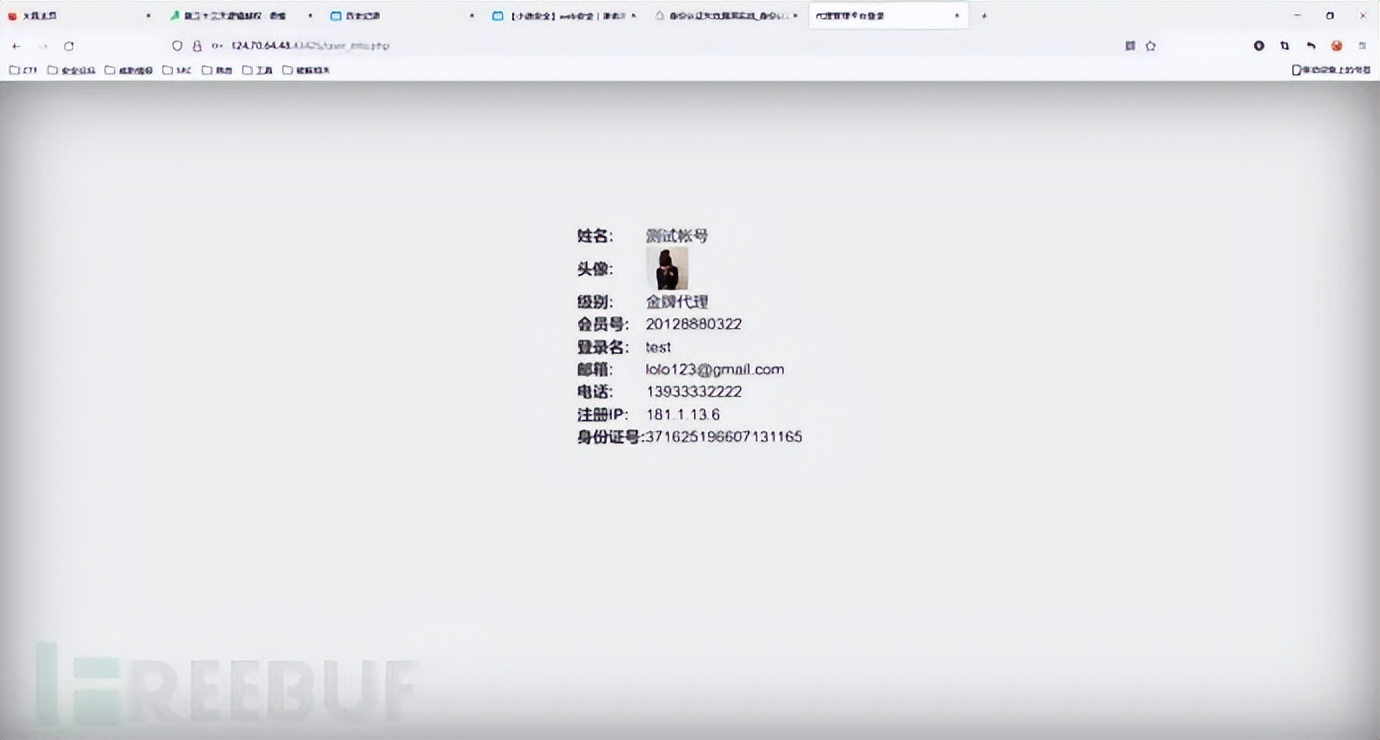Click the bookmark star in the address bar
Viewport: 1380px width, 740px height.
click(x=1148, y=45)
